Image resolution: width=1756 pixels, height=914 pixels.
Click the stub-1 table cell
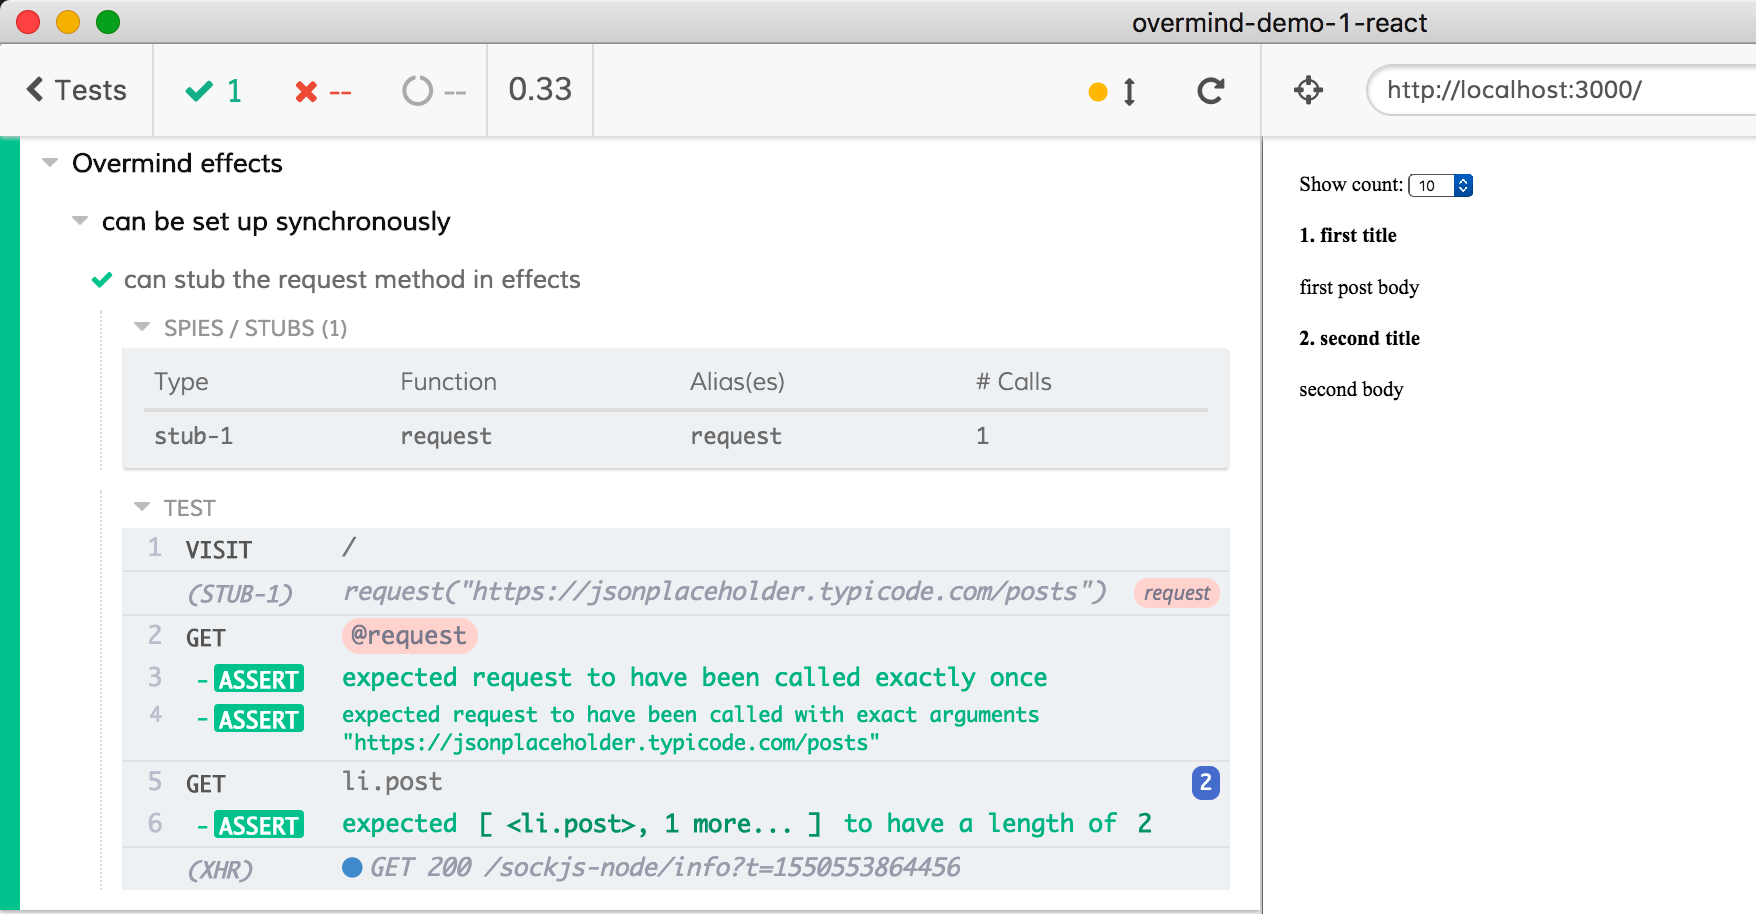point(194,436)
